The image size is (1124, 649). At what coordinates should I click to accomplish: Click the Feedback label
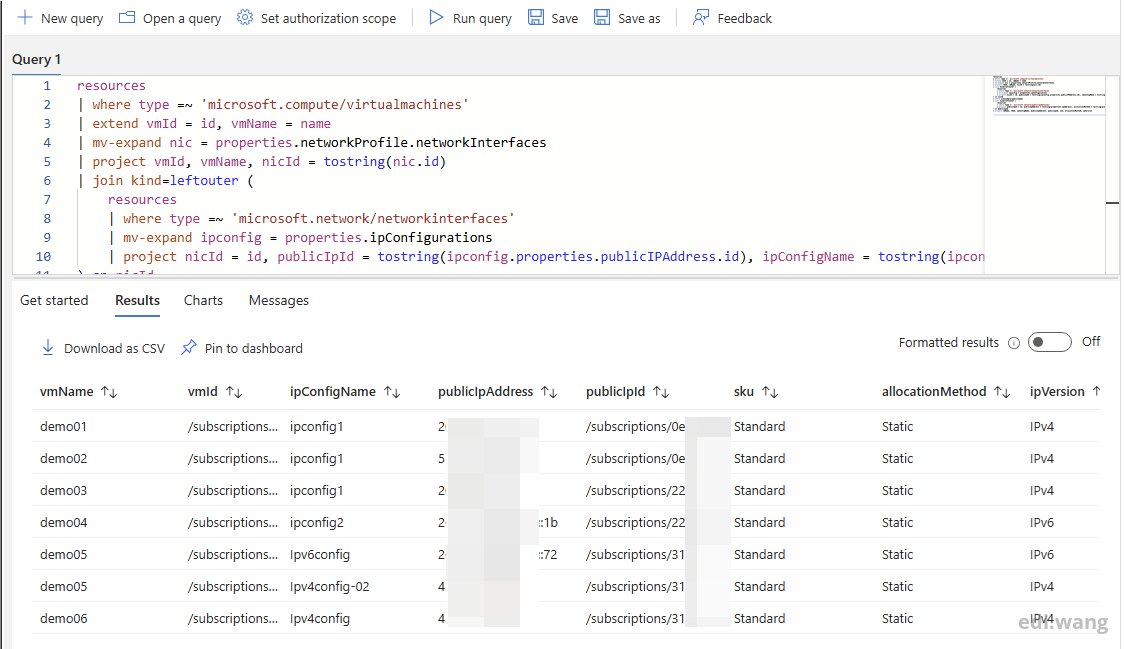coord(745,19)
